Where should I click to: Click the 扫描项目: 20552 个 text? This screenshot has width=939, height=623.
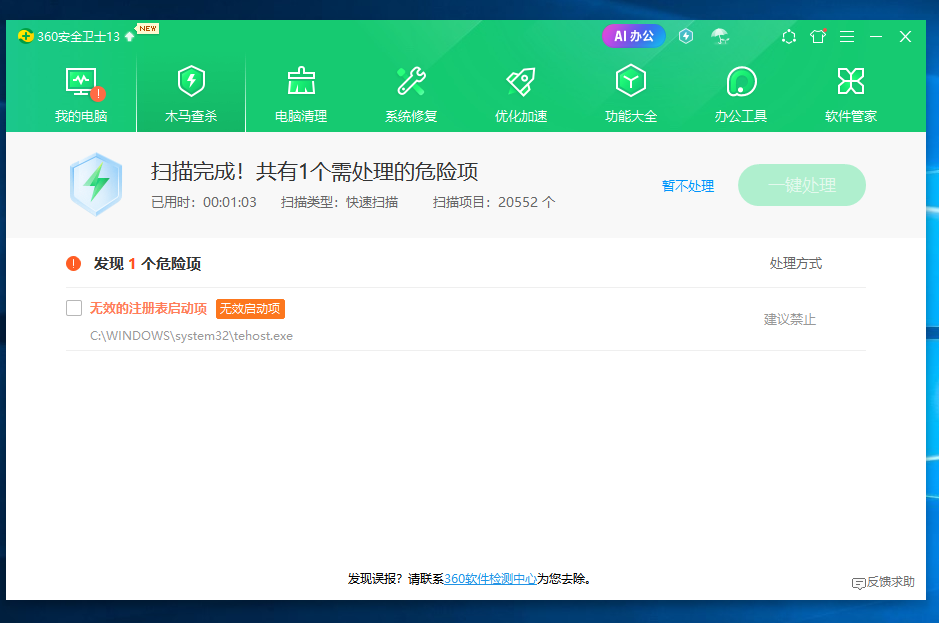point(494,202)
